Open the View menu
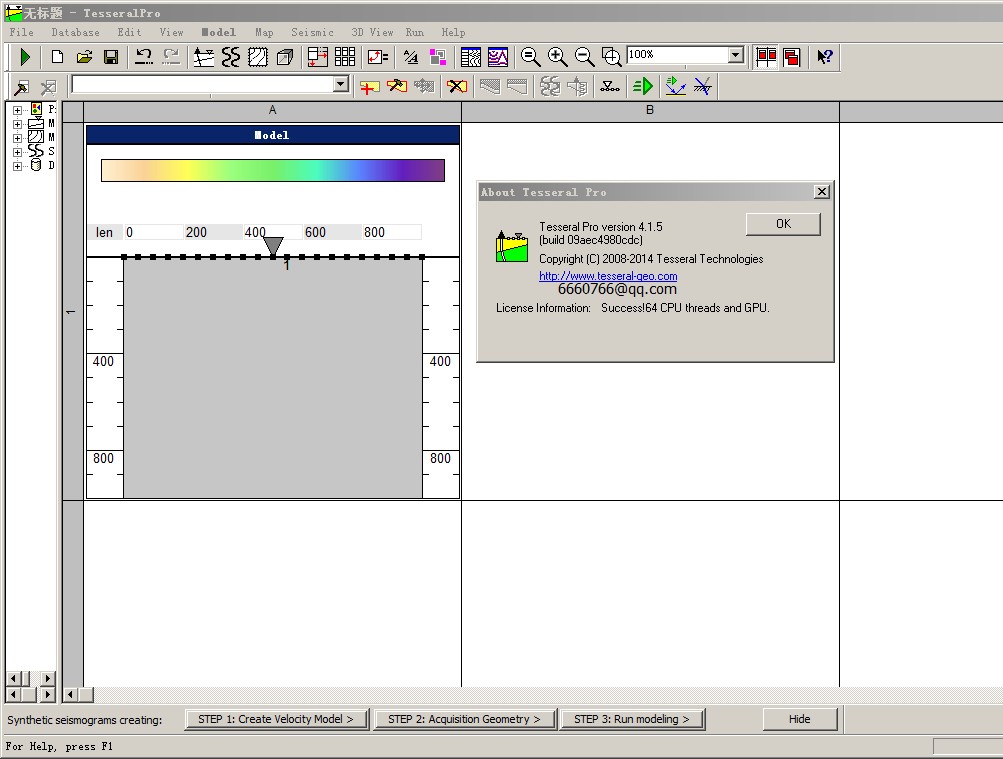Image resolution: width=1003 pixels, height=759 pixels. point(171,32)
